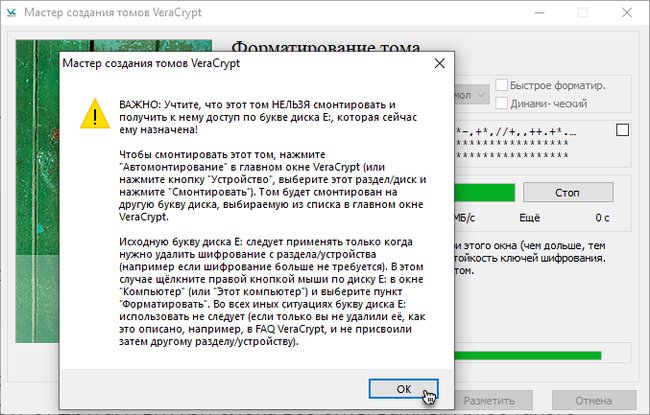Click the '0 с' remaining time value
Screen dimensions: 650x415
[602, 218]
